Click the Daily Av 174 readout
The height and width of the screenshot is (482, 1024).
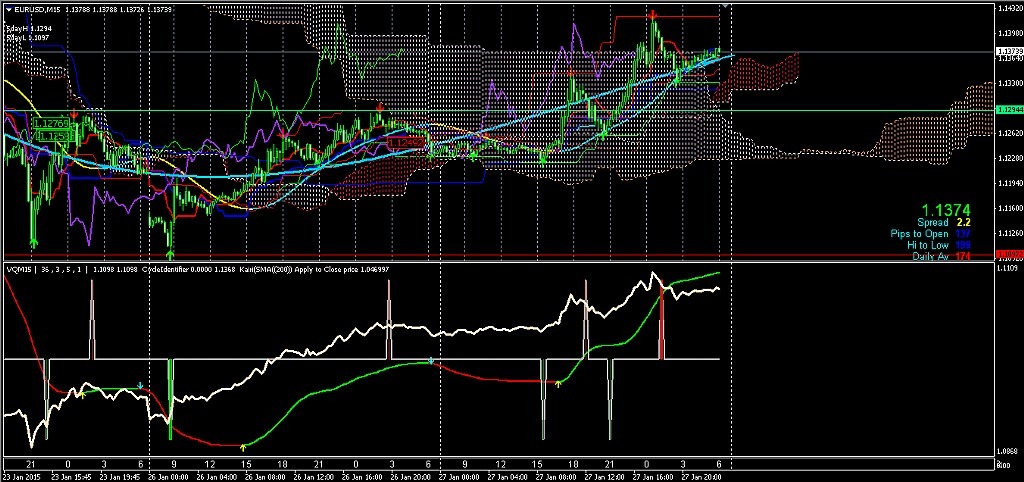pos(942,256)
